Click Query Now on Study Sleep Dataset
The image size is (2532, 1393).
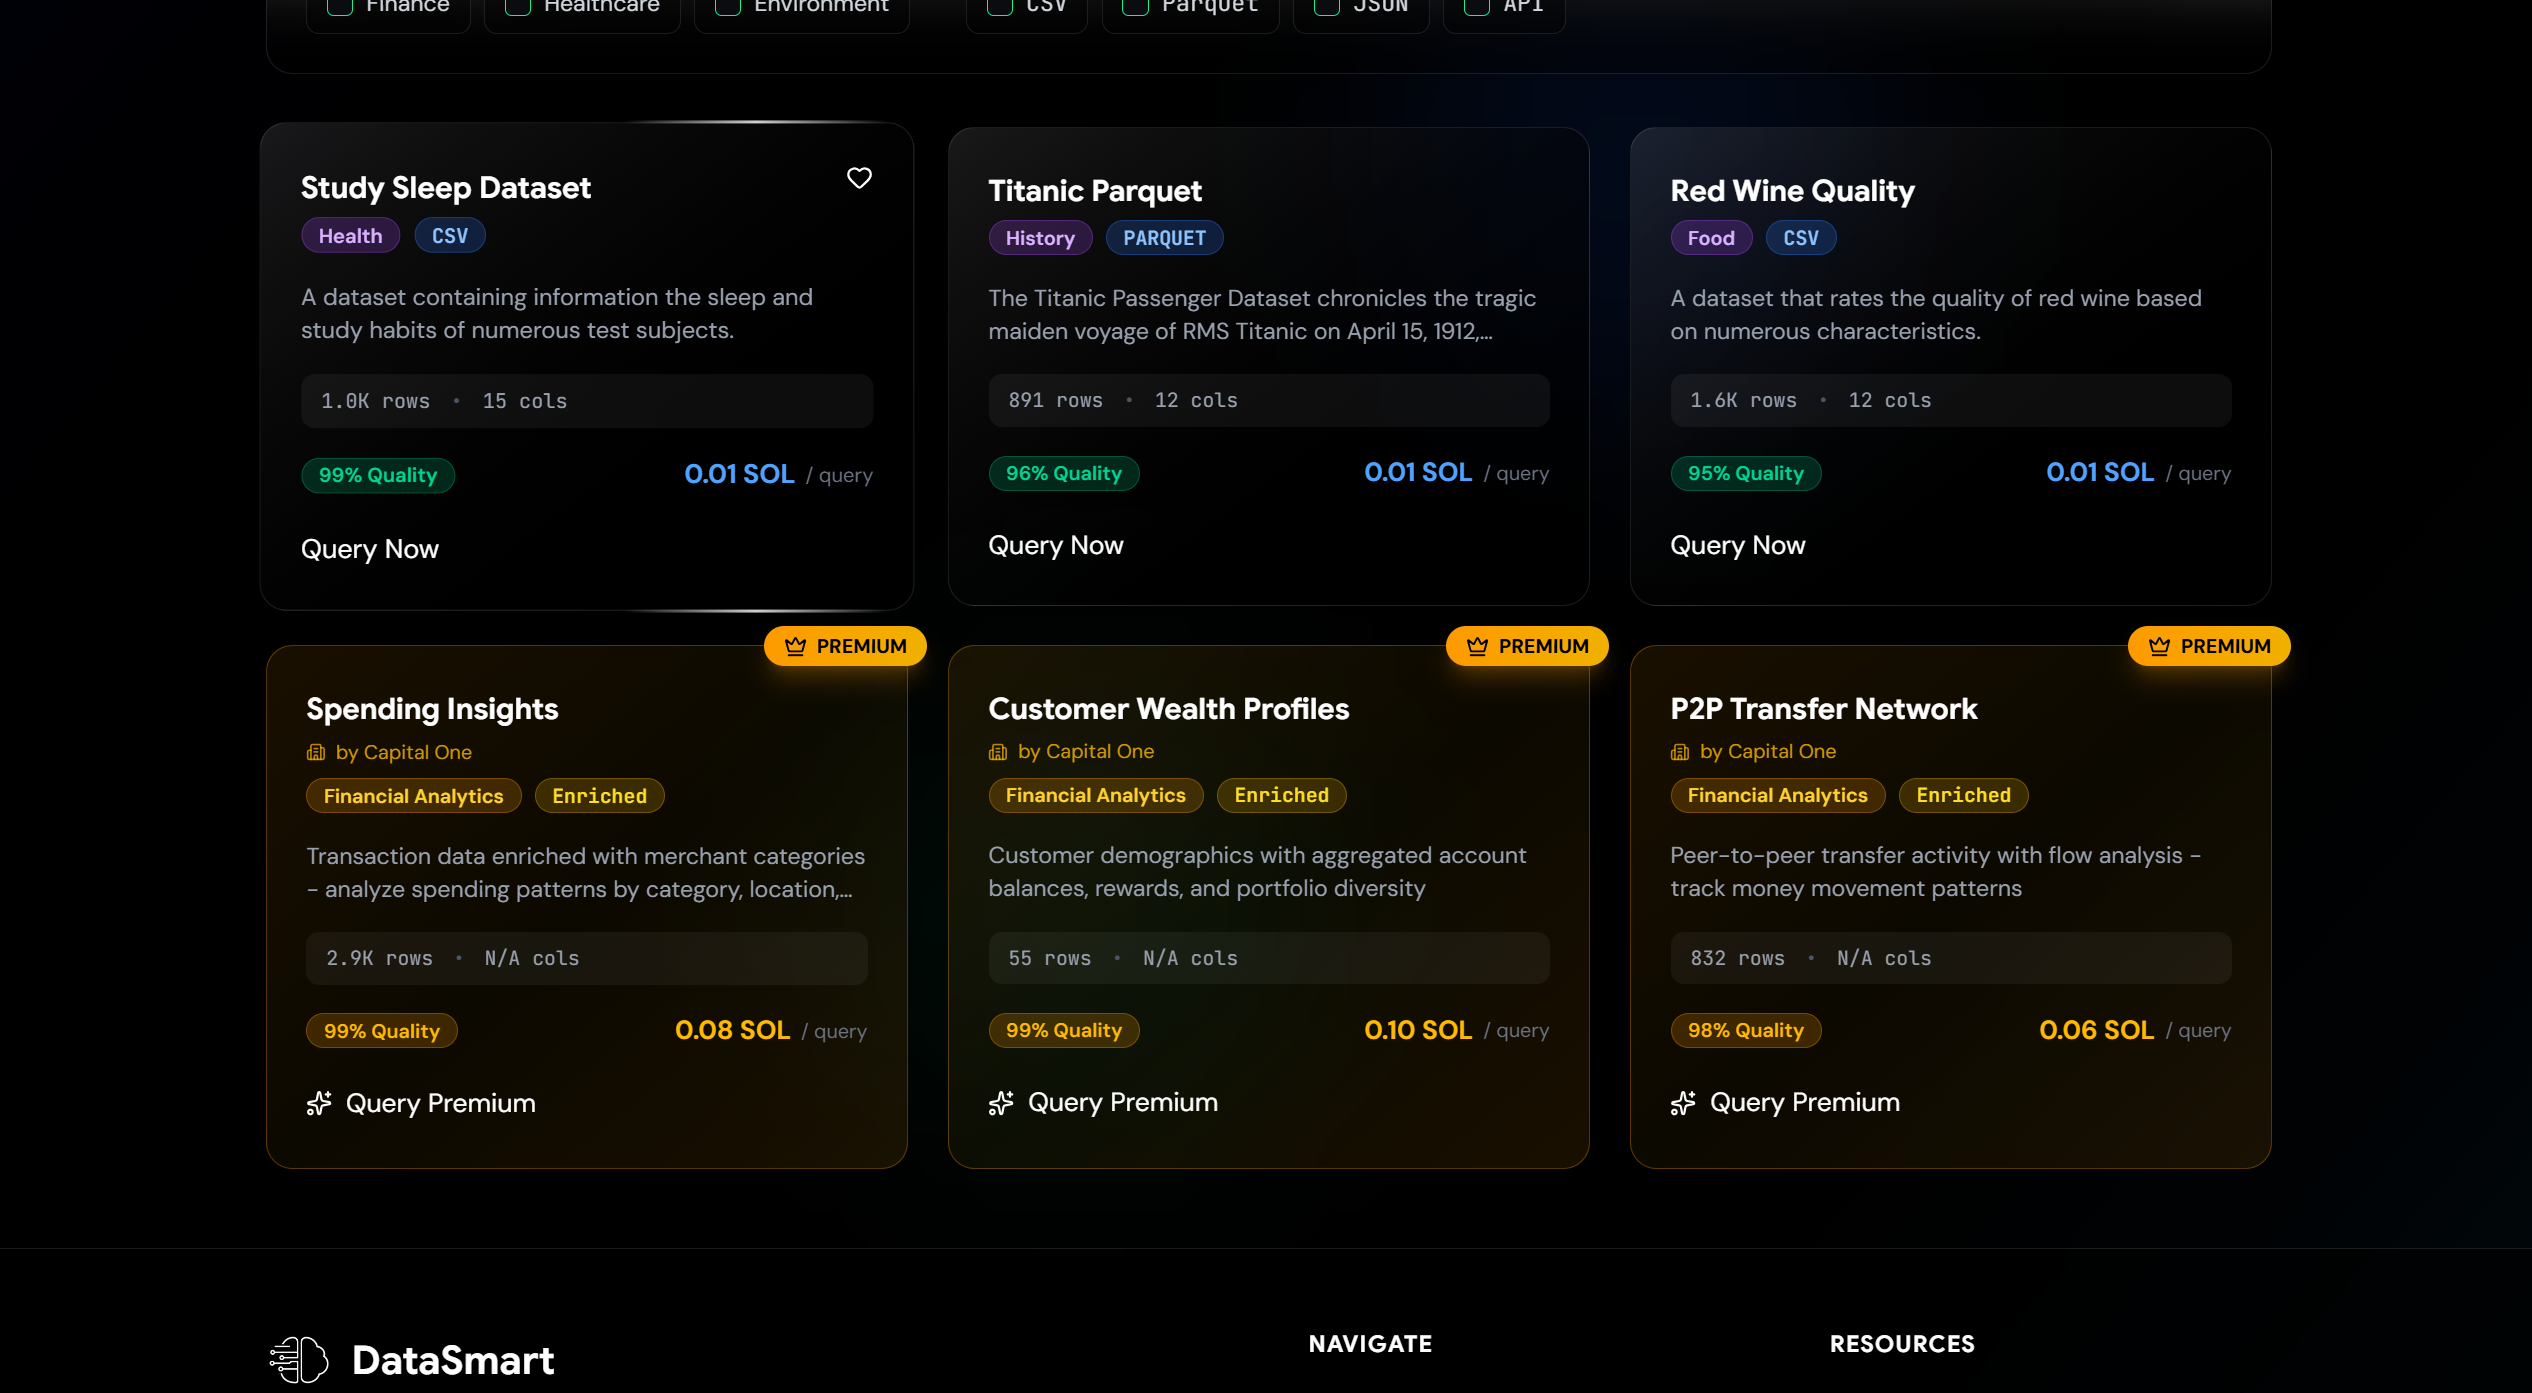pos(370,549)
